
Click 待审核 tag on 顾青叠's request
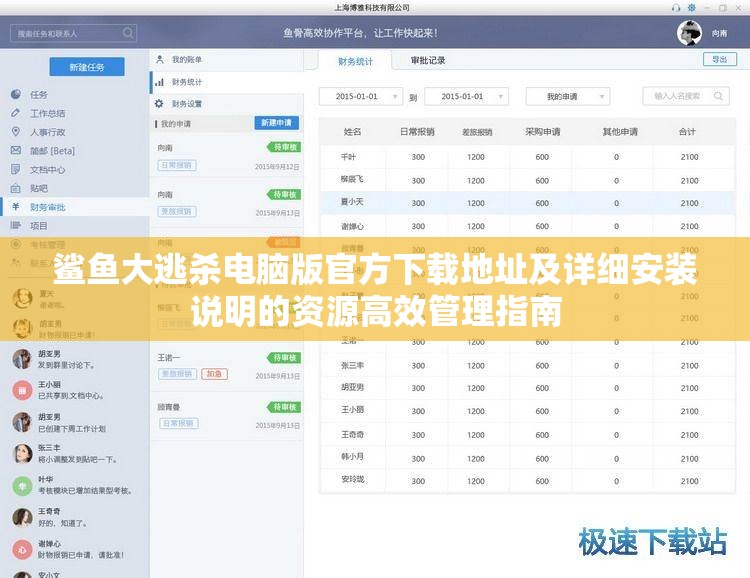point(284,407)
